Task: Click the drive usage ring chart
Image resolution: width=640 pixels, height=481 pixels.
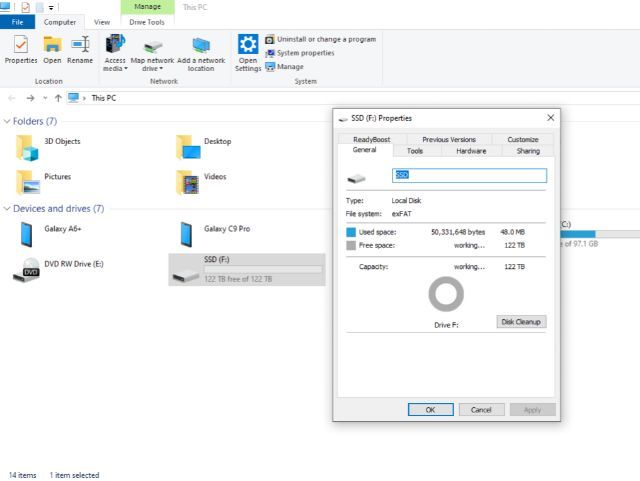Action: pyautogui.click(x=446, y=294)
